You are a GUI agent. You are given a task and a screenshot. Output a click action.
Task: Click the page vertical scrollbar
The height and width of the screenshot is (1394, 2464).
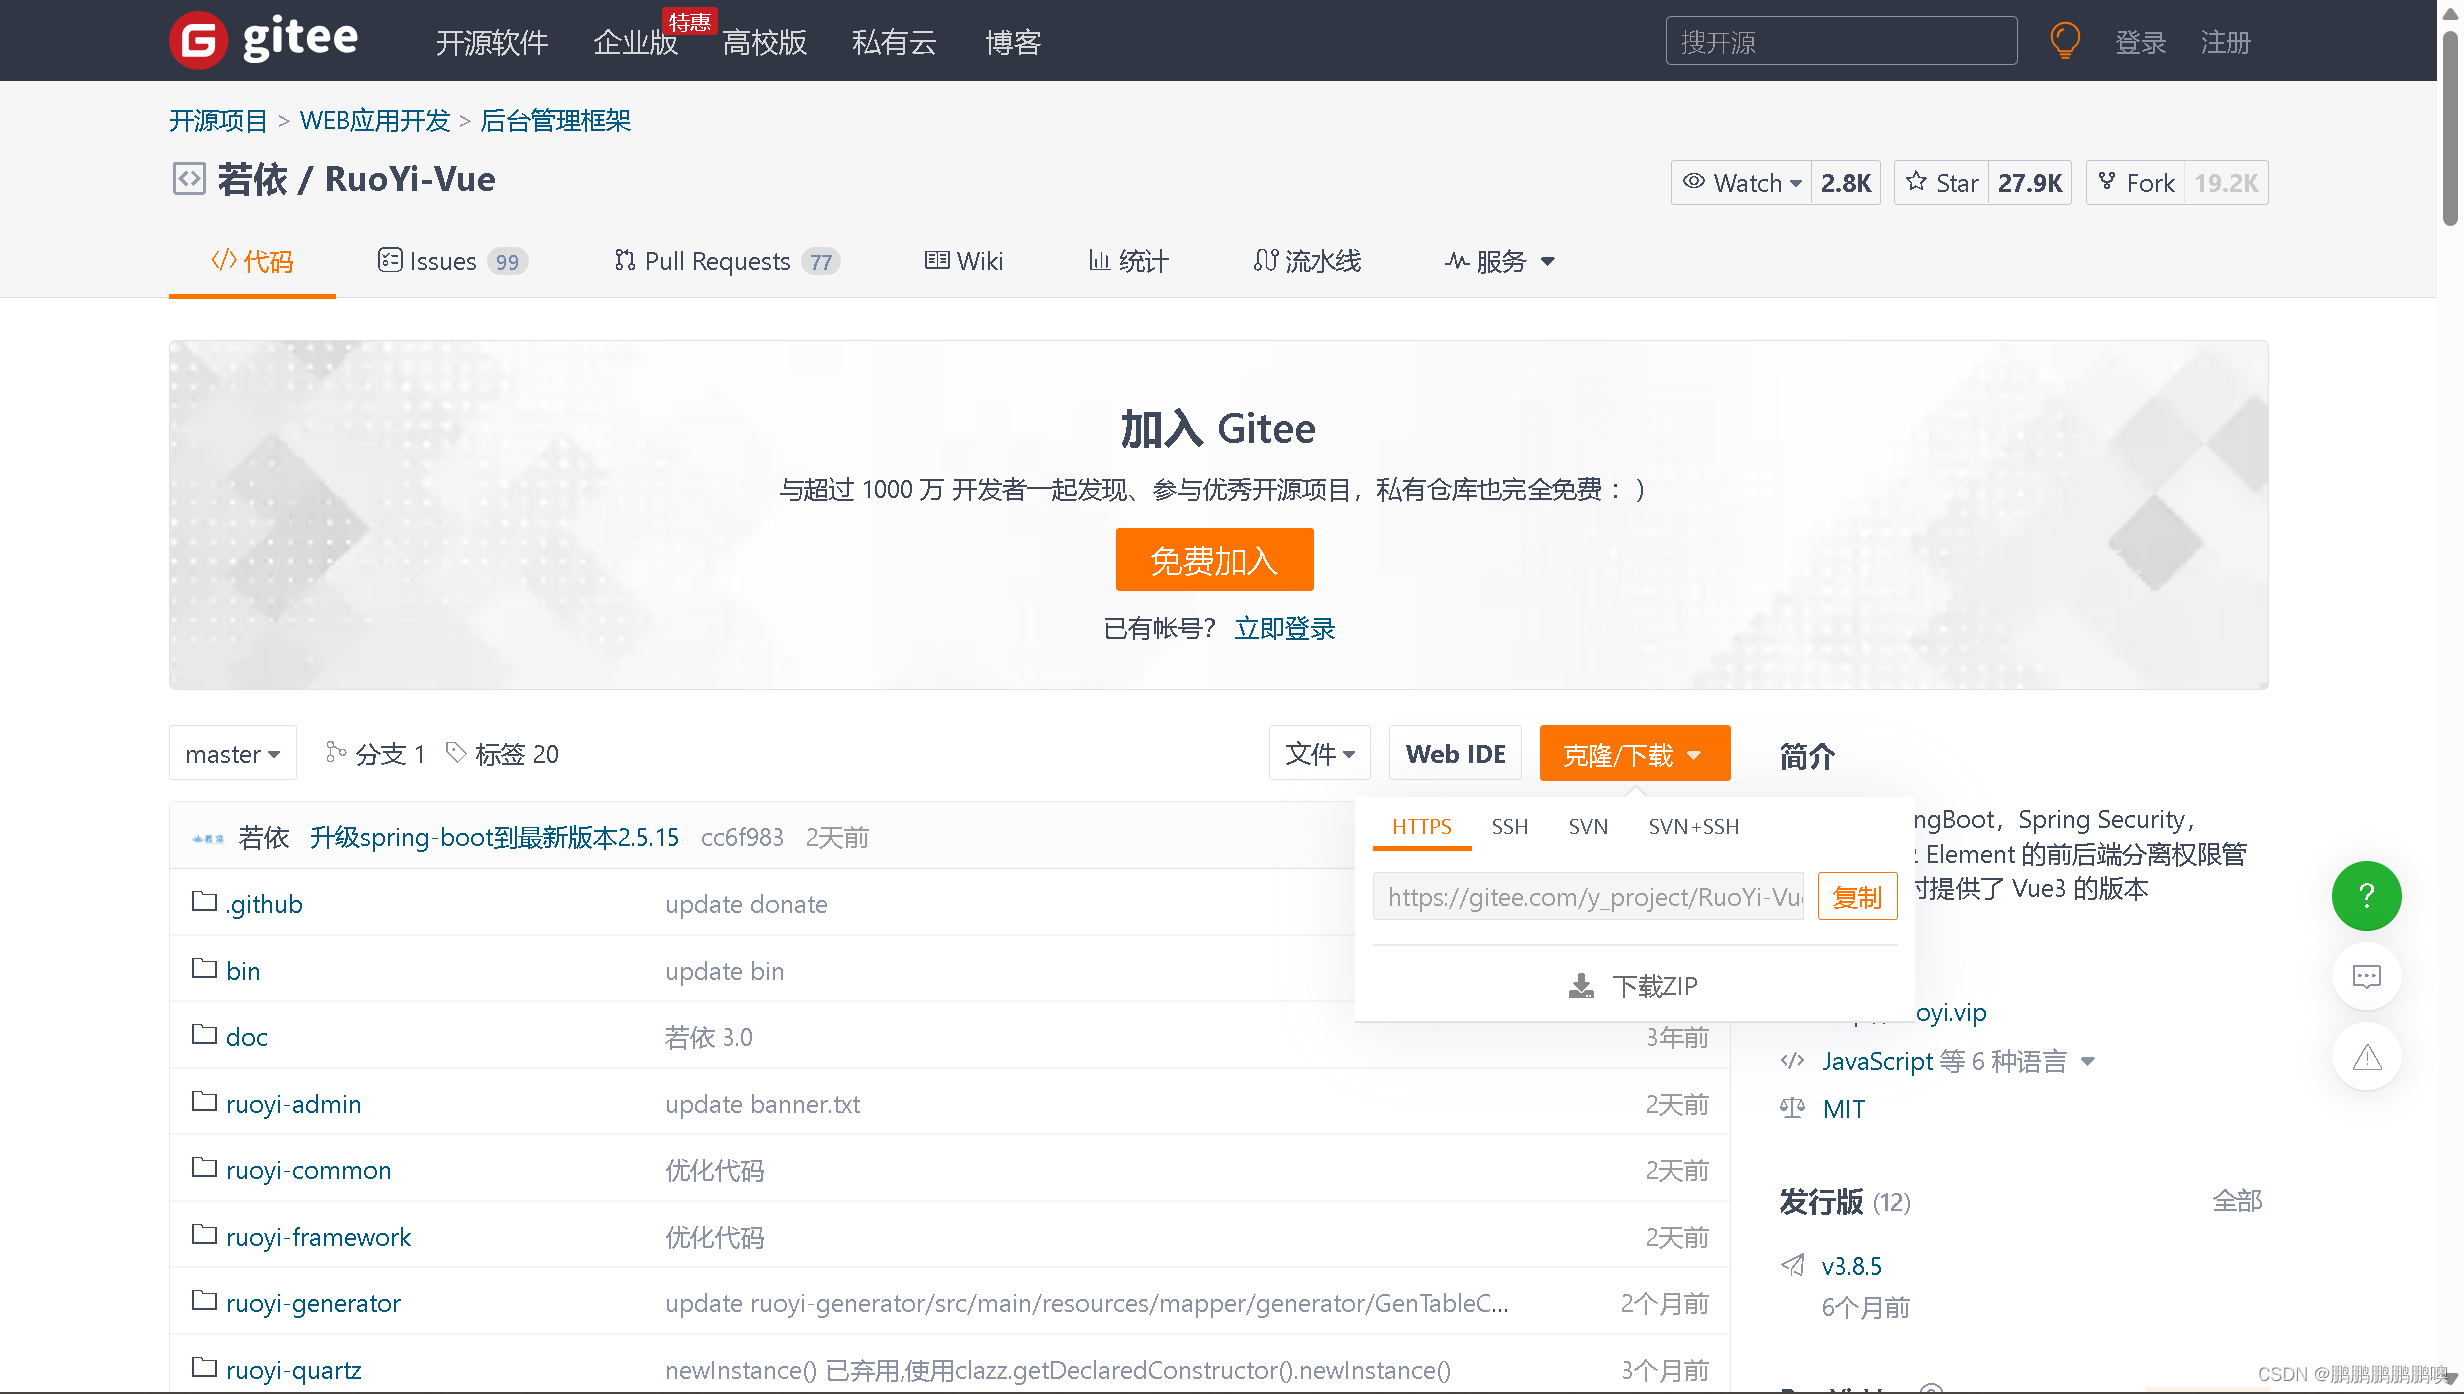point(2450,130)
